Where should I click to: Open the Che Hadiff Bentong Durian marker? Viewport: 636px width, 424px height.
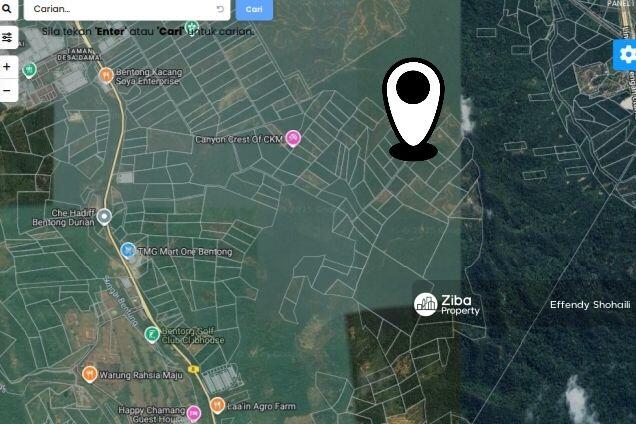coord(104,217)
